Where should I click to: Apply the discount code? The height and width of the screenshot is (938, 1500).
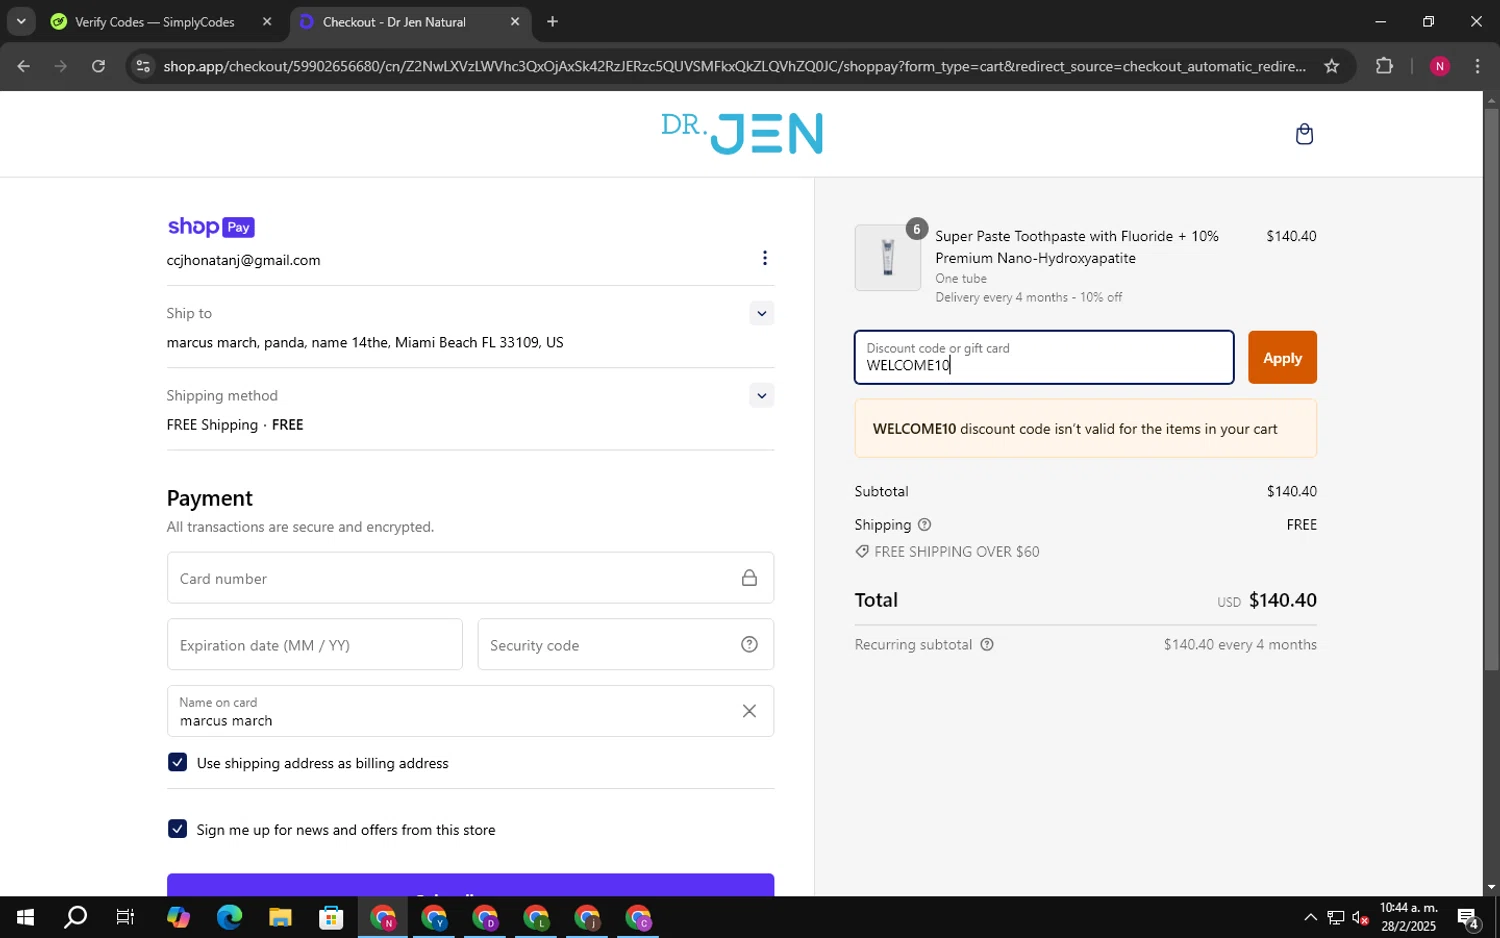click(x=1282, y=357)
